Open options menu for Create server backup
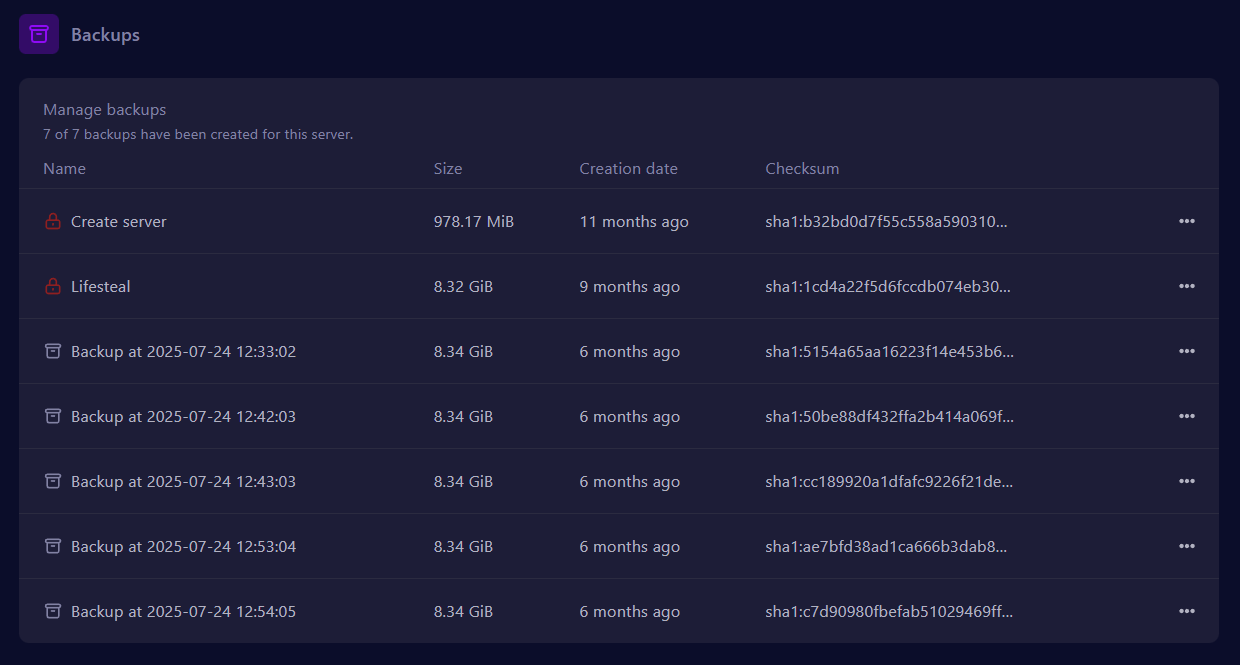The height and width of the screenshot is (665, 1240). pos(1186,222)
